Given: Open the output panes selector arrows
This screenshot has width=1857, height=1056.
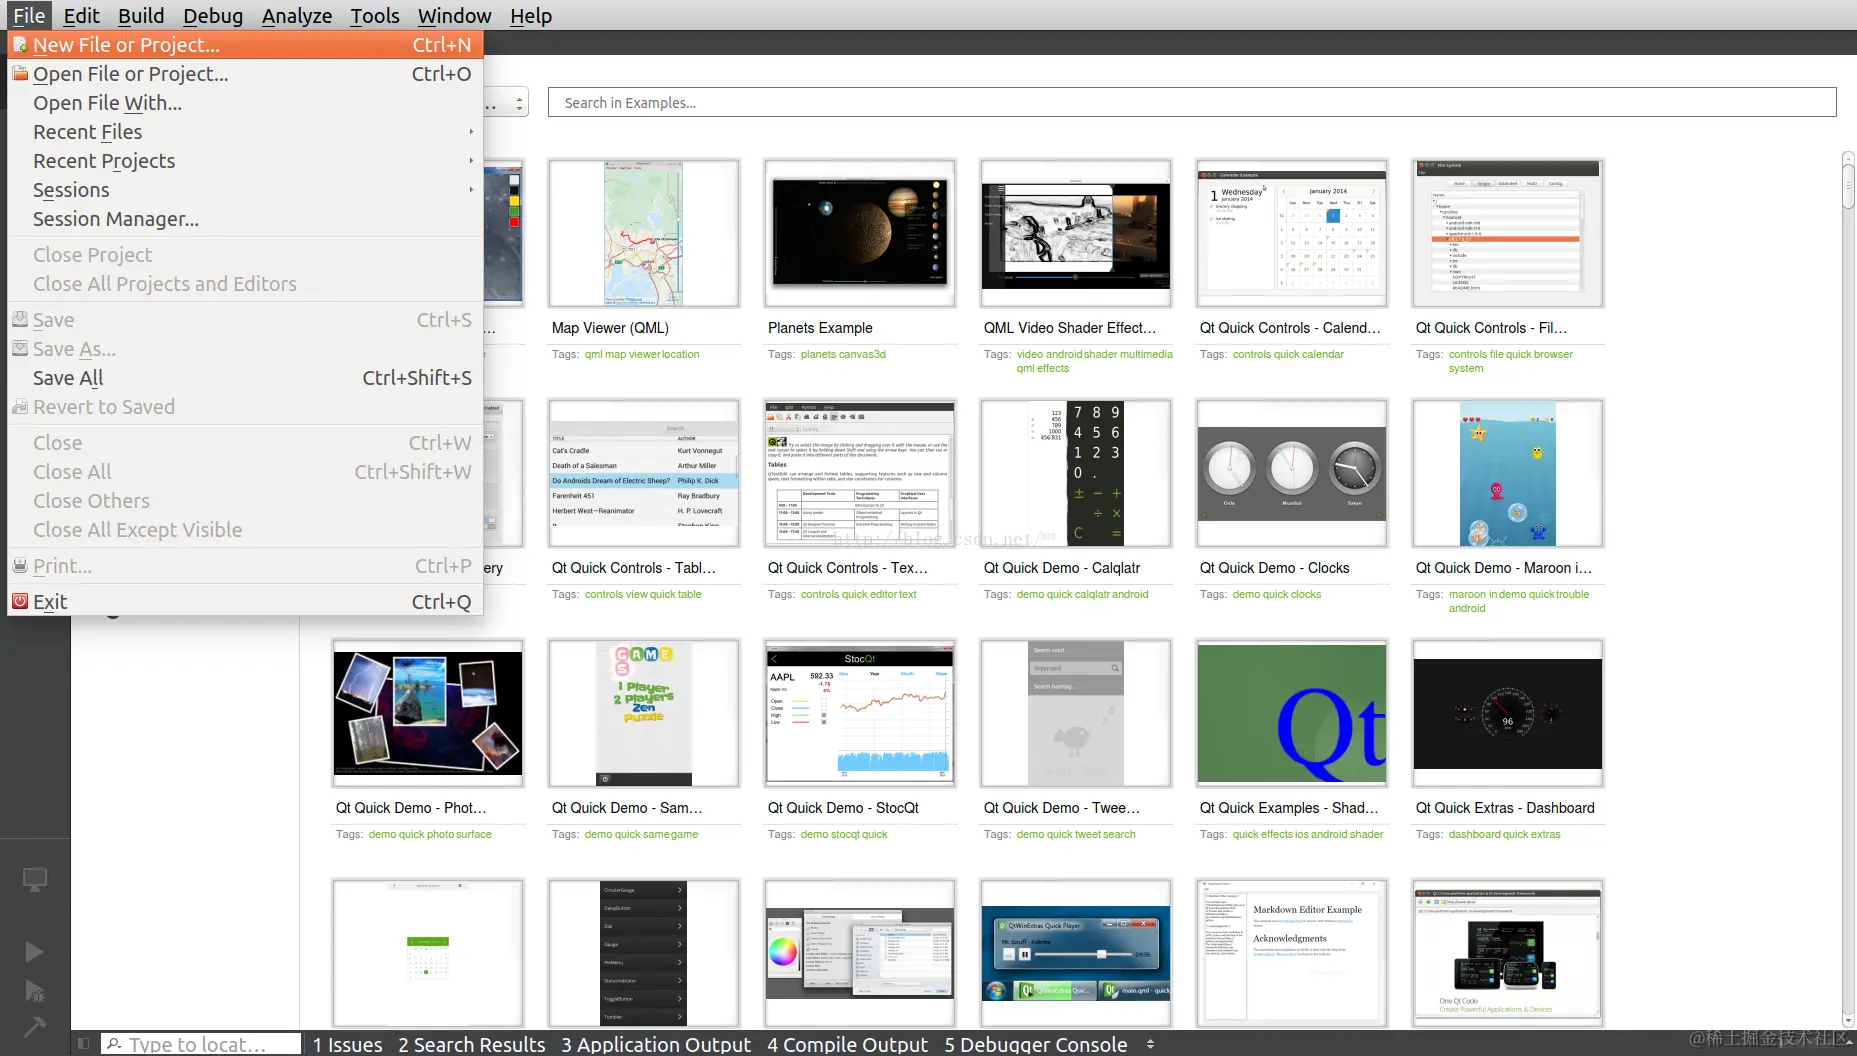Looking at the screenshot, I should [x=1150, y=1044].
